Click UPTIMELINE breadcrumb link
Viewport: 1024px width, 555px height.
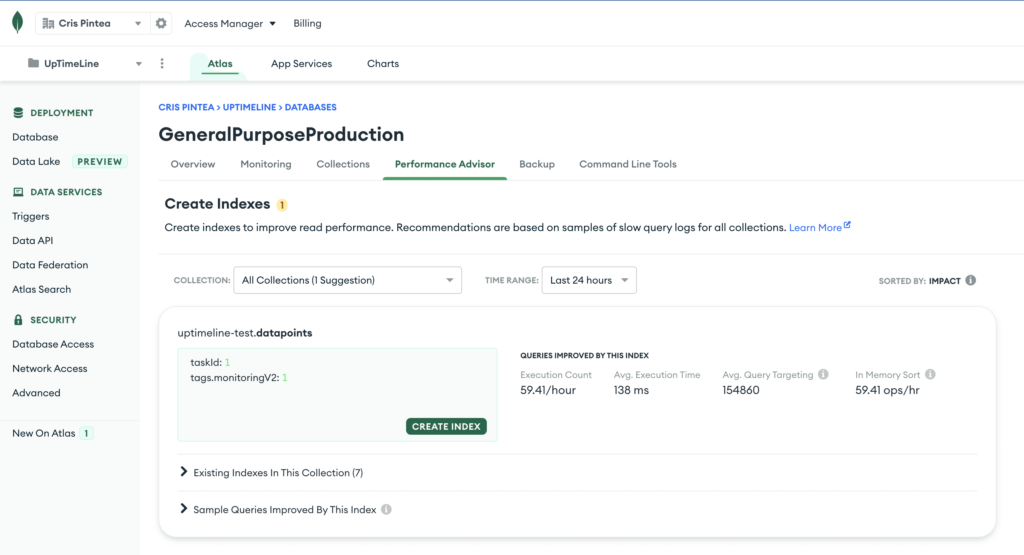[x=249, y=107]
